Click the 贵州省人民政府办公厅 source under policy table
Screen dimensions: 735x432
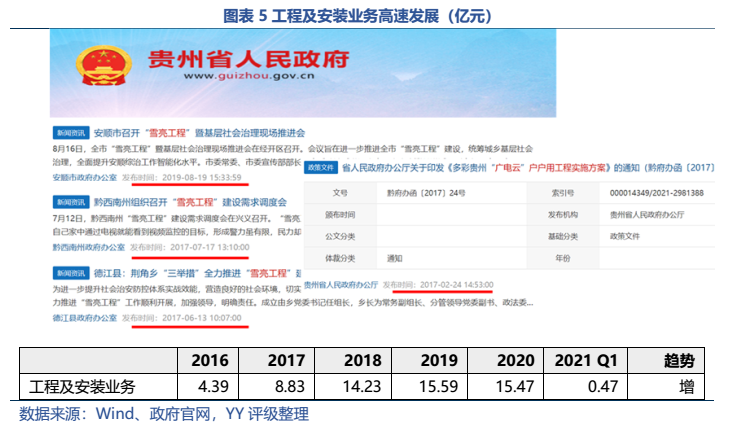(343, 284)
